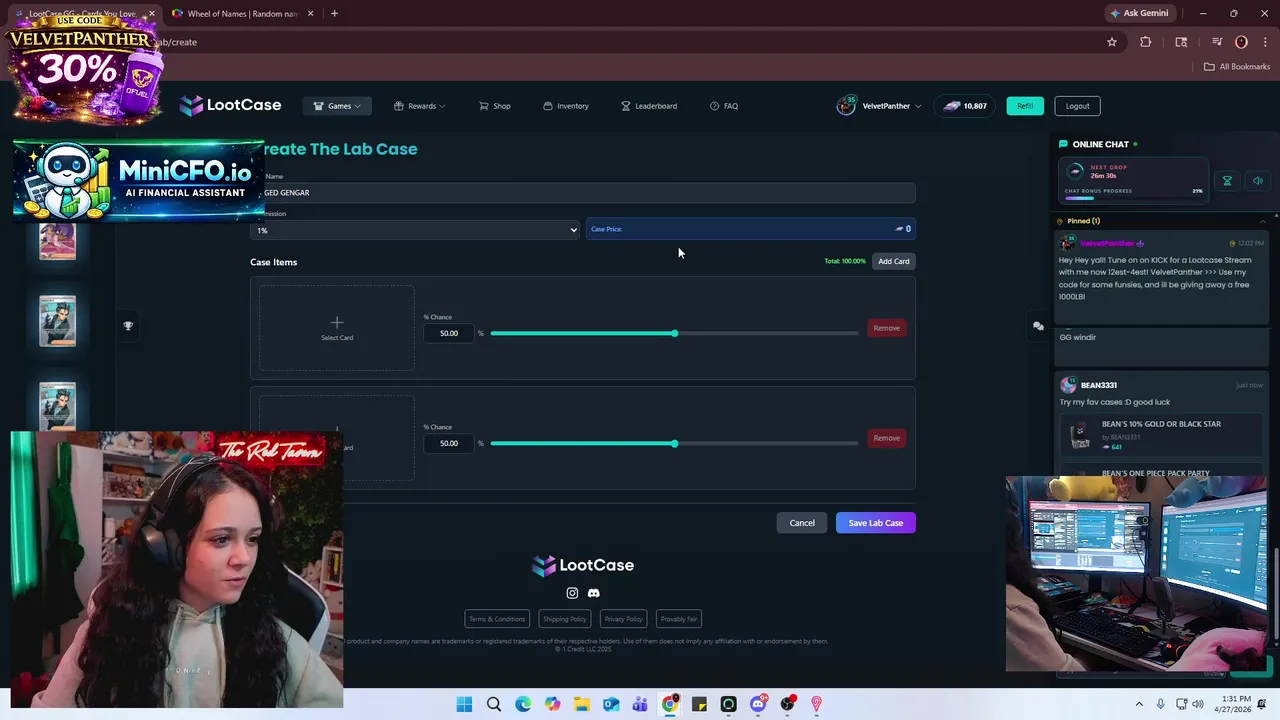Click the hourglass icon in chat panel
This screenshot has height=720, width=1280.
coord(1227,181)
